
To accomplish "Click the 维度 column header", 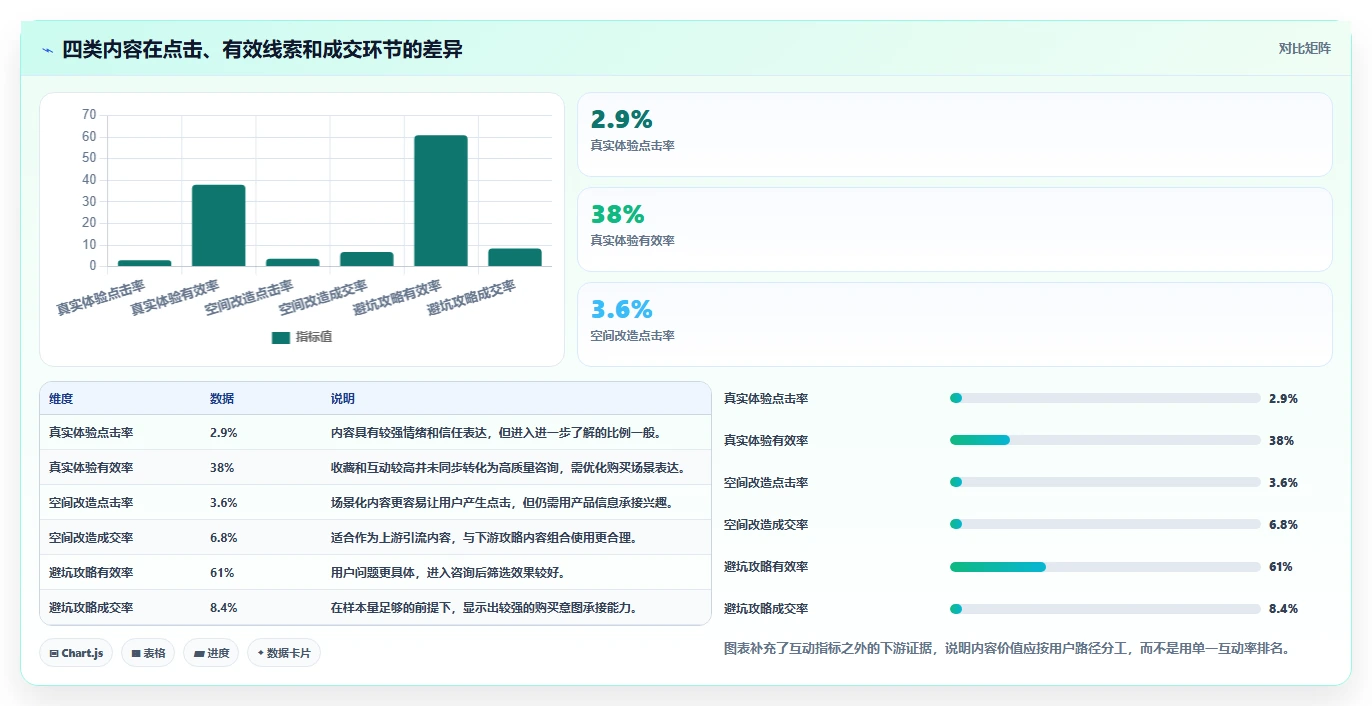I will coord(61,398).
